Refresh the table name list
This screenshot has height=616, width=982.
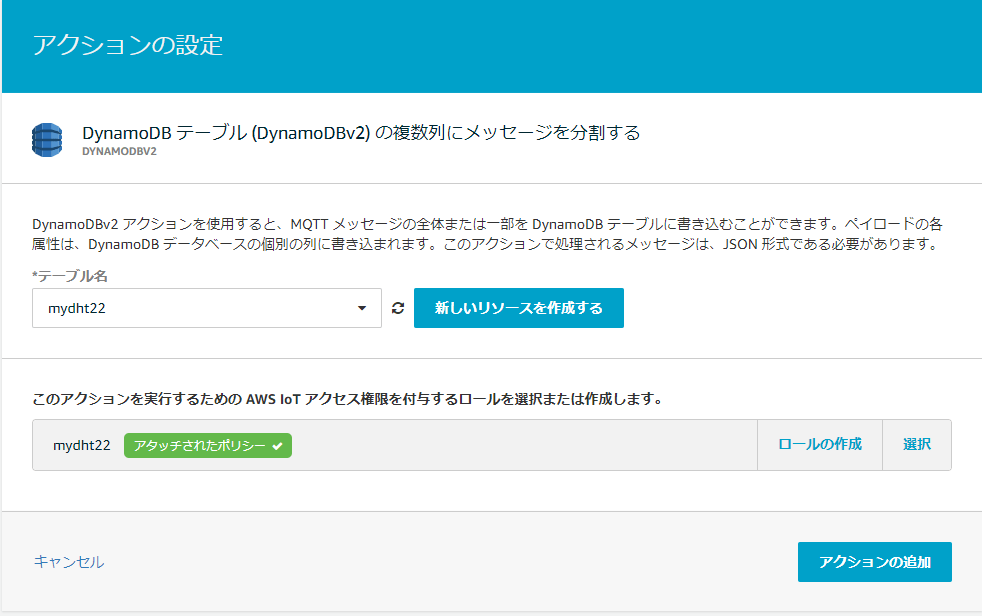click(x=398, y=308)
